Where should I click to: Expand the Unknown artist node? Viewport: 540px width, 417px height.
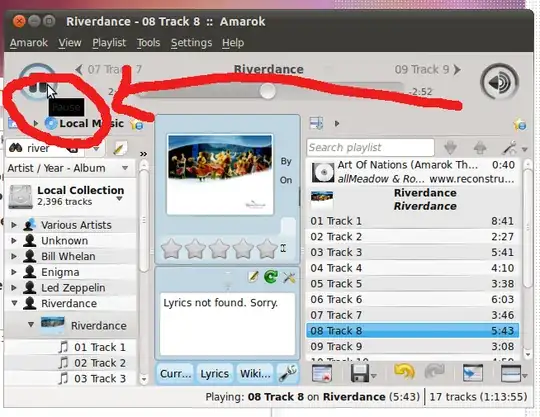coord(14,240)
